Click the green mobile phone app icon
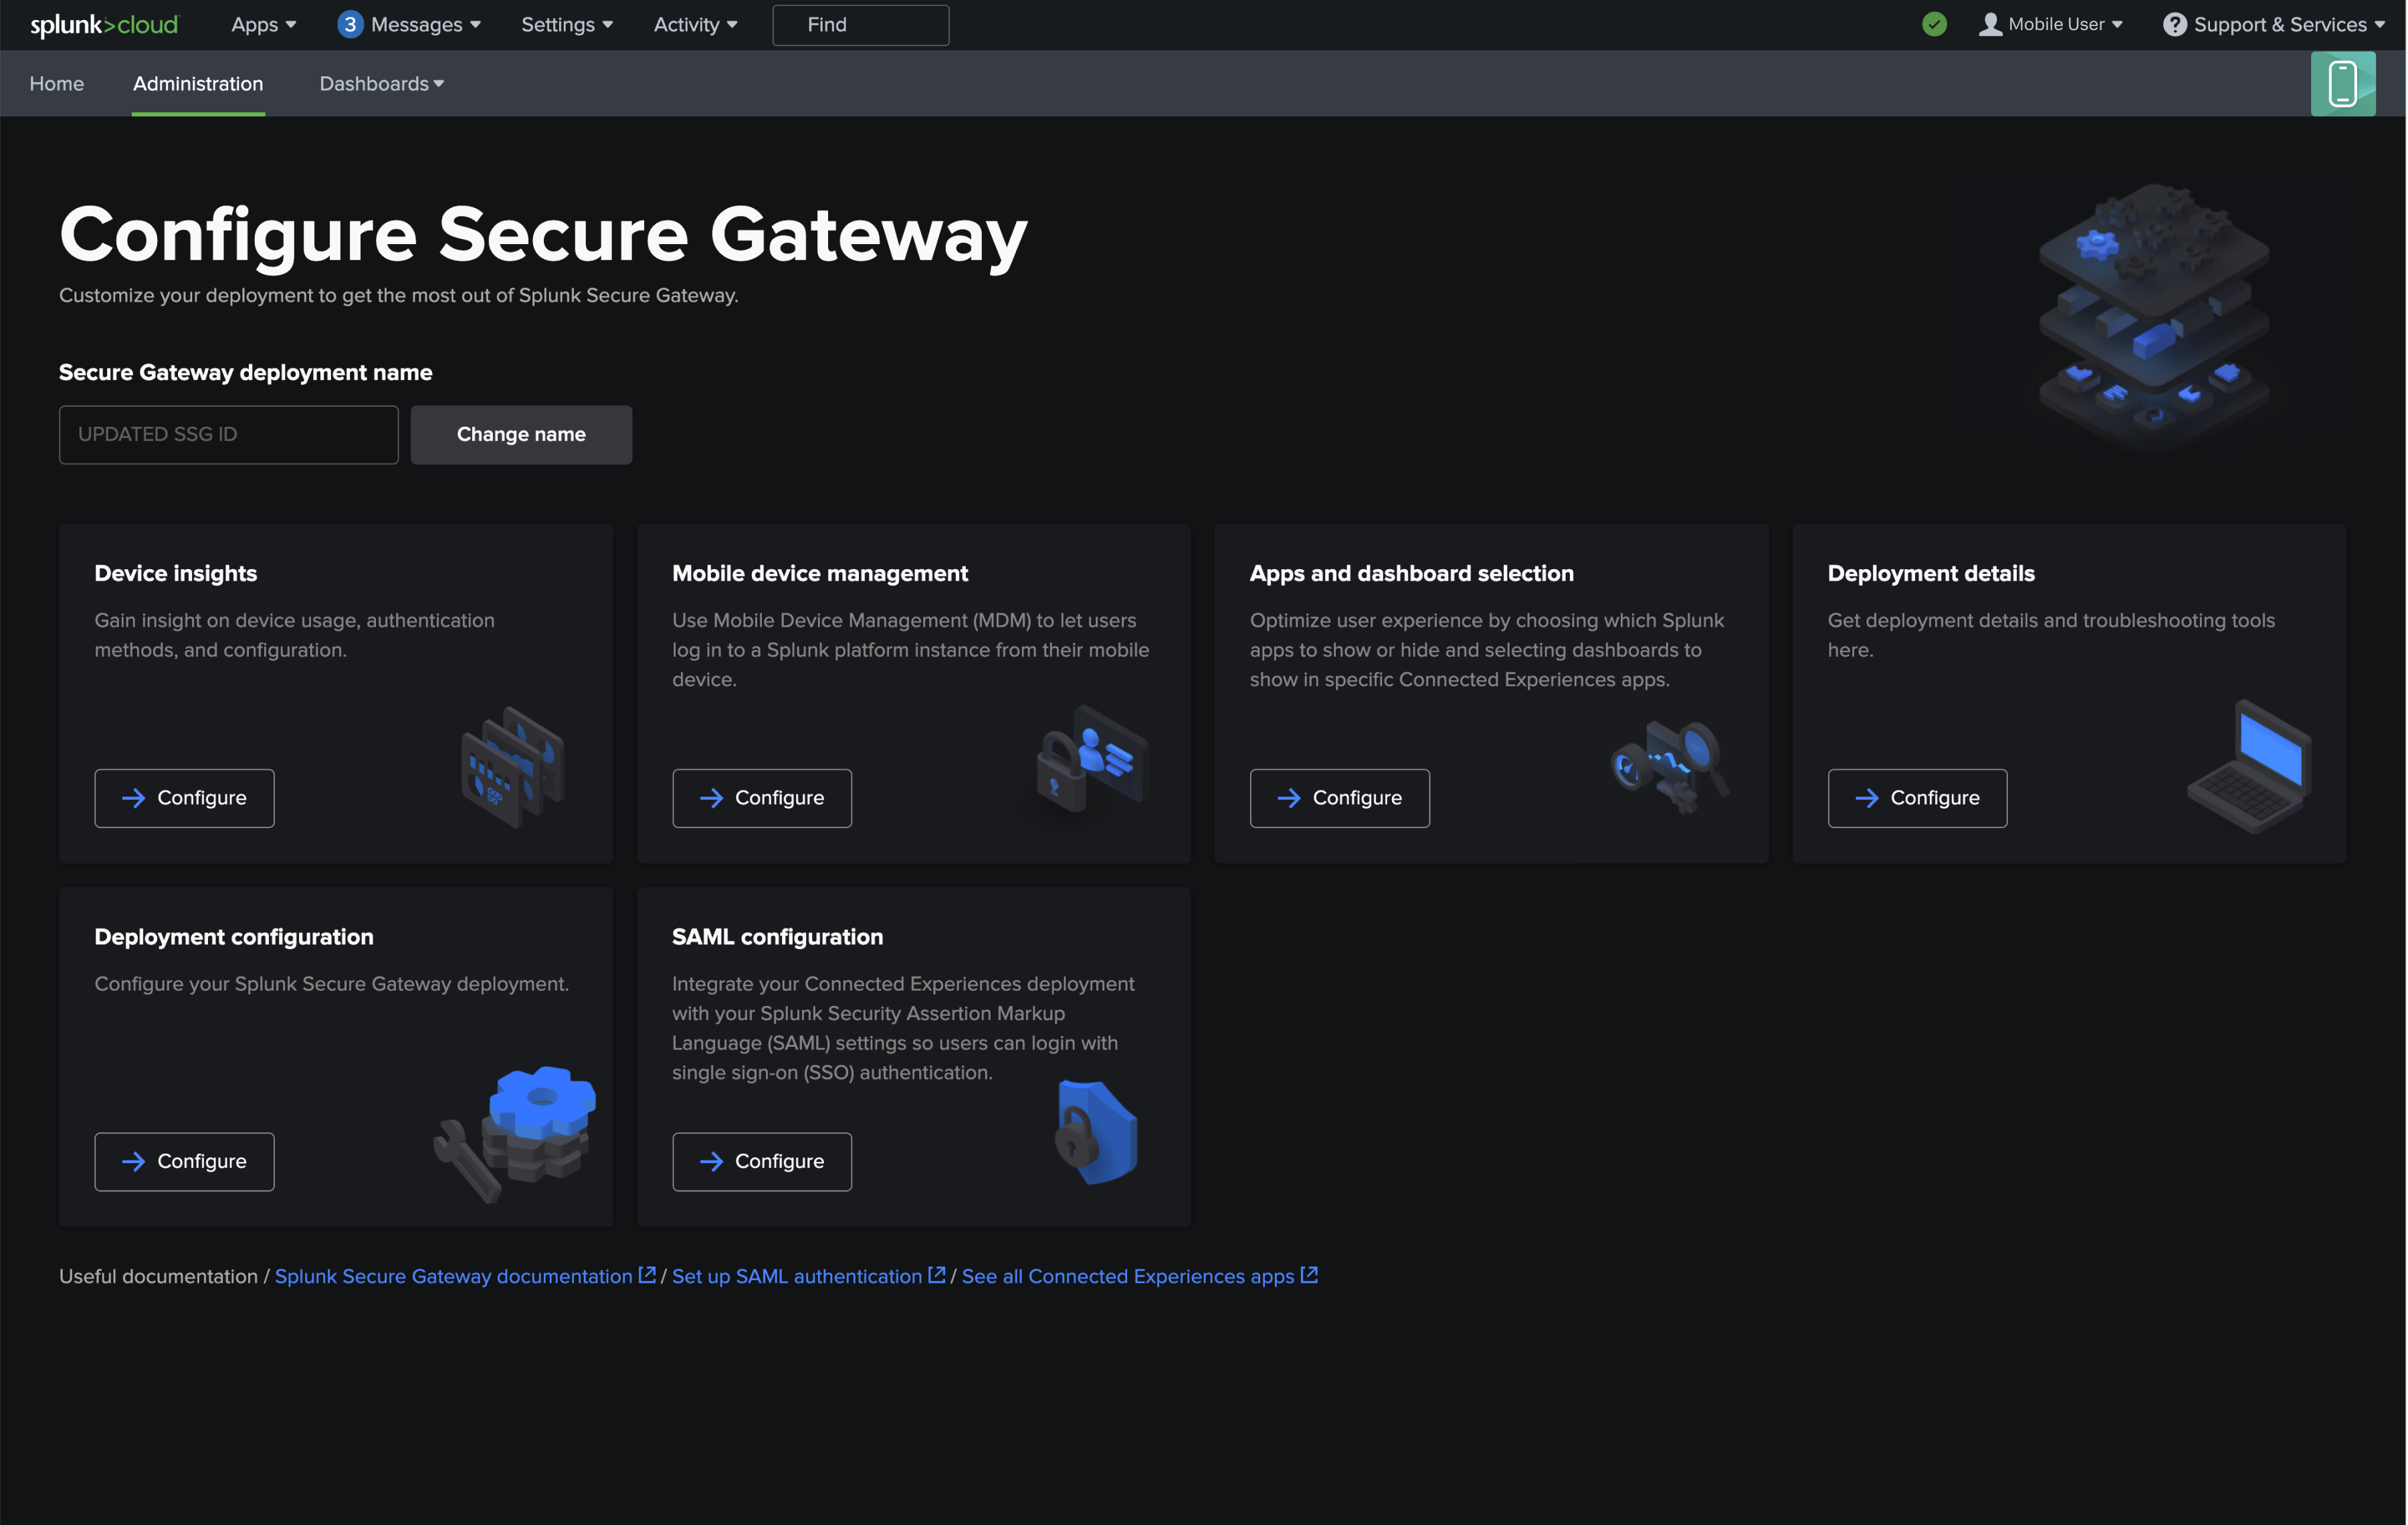 [x=2342, y=83]
